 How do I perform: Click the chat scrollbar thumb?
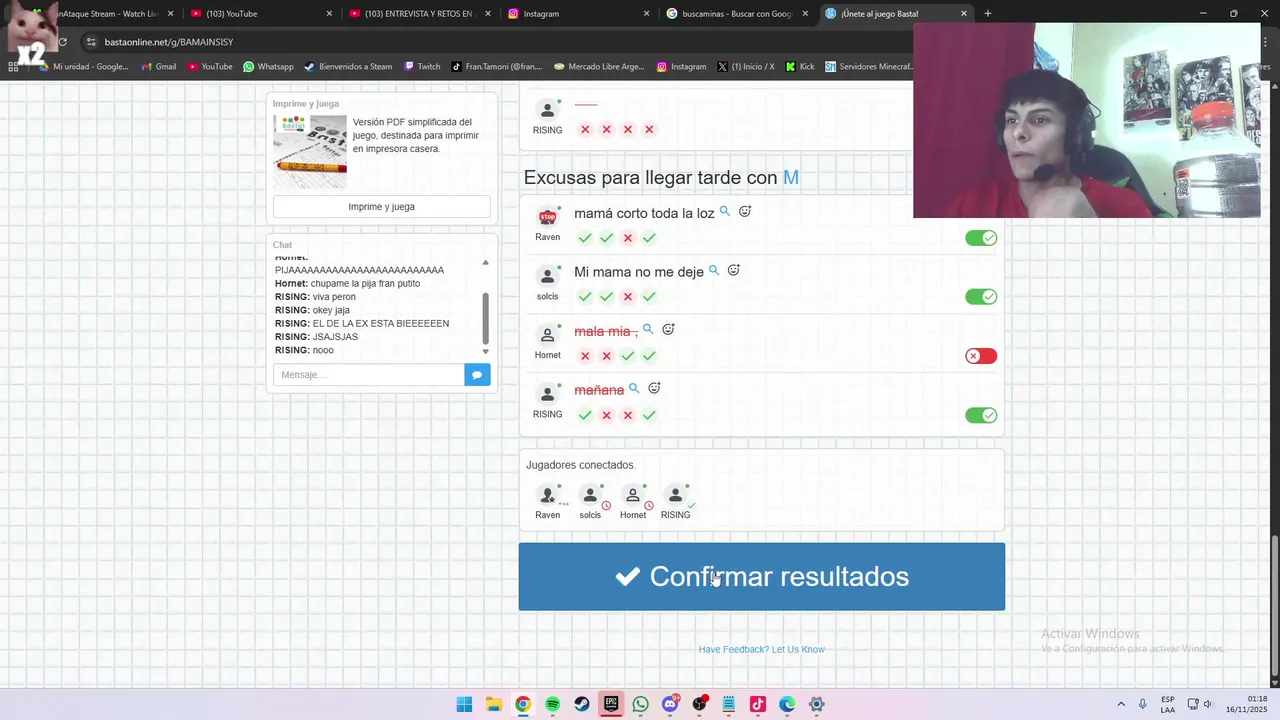click(486, 318)
